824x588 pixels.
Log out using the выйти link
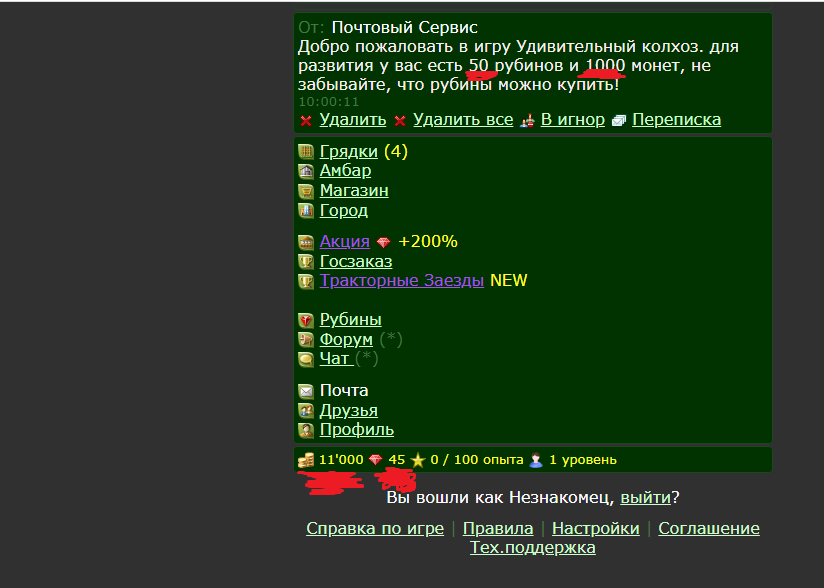pyautogui.click(x=645, y=497)
